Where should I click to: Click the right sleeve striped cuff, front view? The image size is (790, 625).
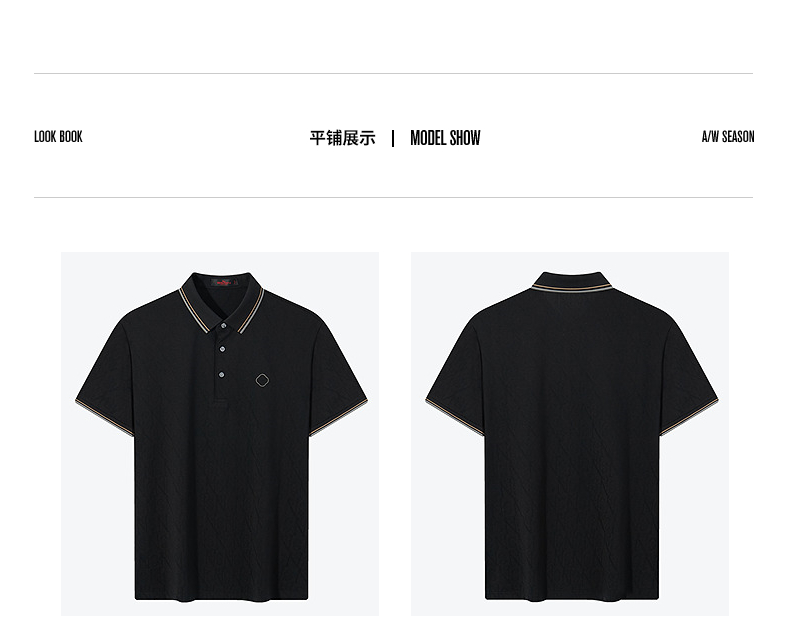tap(338, 417)
